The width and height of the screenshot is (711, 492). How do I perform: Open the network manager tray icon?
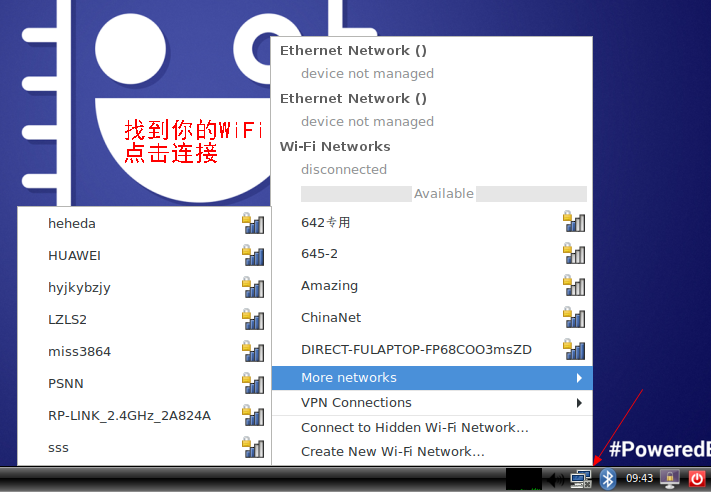[580, 479]
